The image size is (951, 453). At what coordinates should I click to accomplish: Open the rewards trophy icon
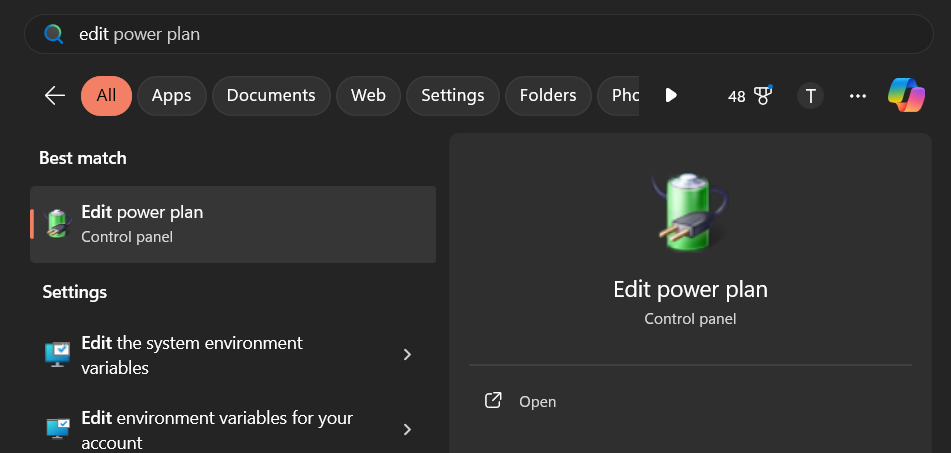763,95
